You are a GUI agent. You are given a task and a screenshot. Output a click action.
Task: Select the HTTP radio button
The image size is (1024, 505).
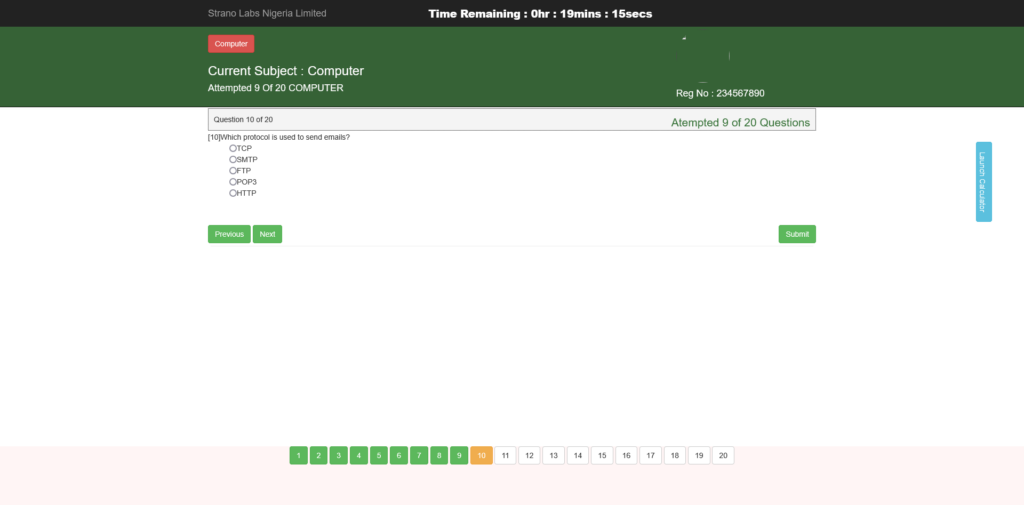click(x=233, y=193)
